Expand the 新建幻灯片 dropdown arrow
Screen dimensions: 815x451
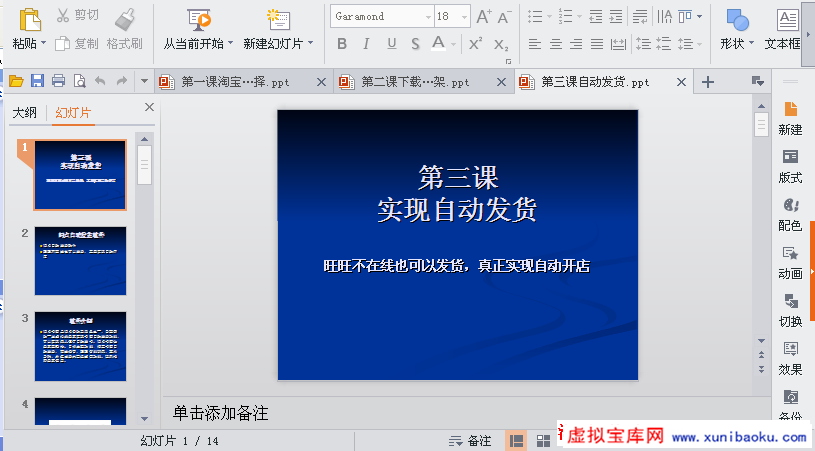point(311,44)
